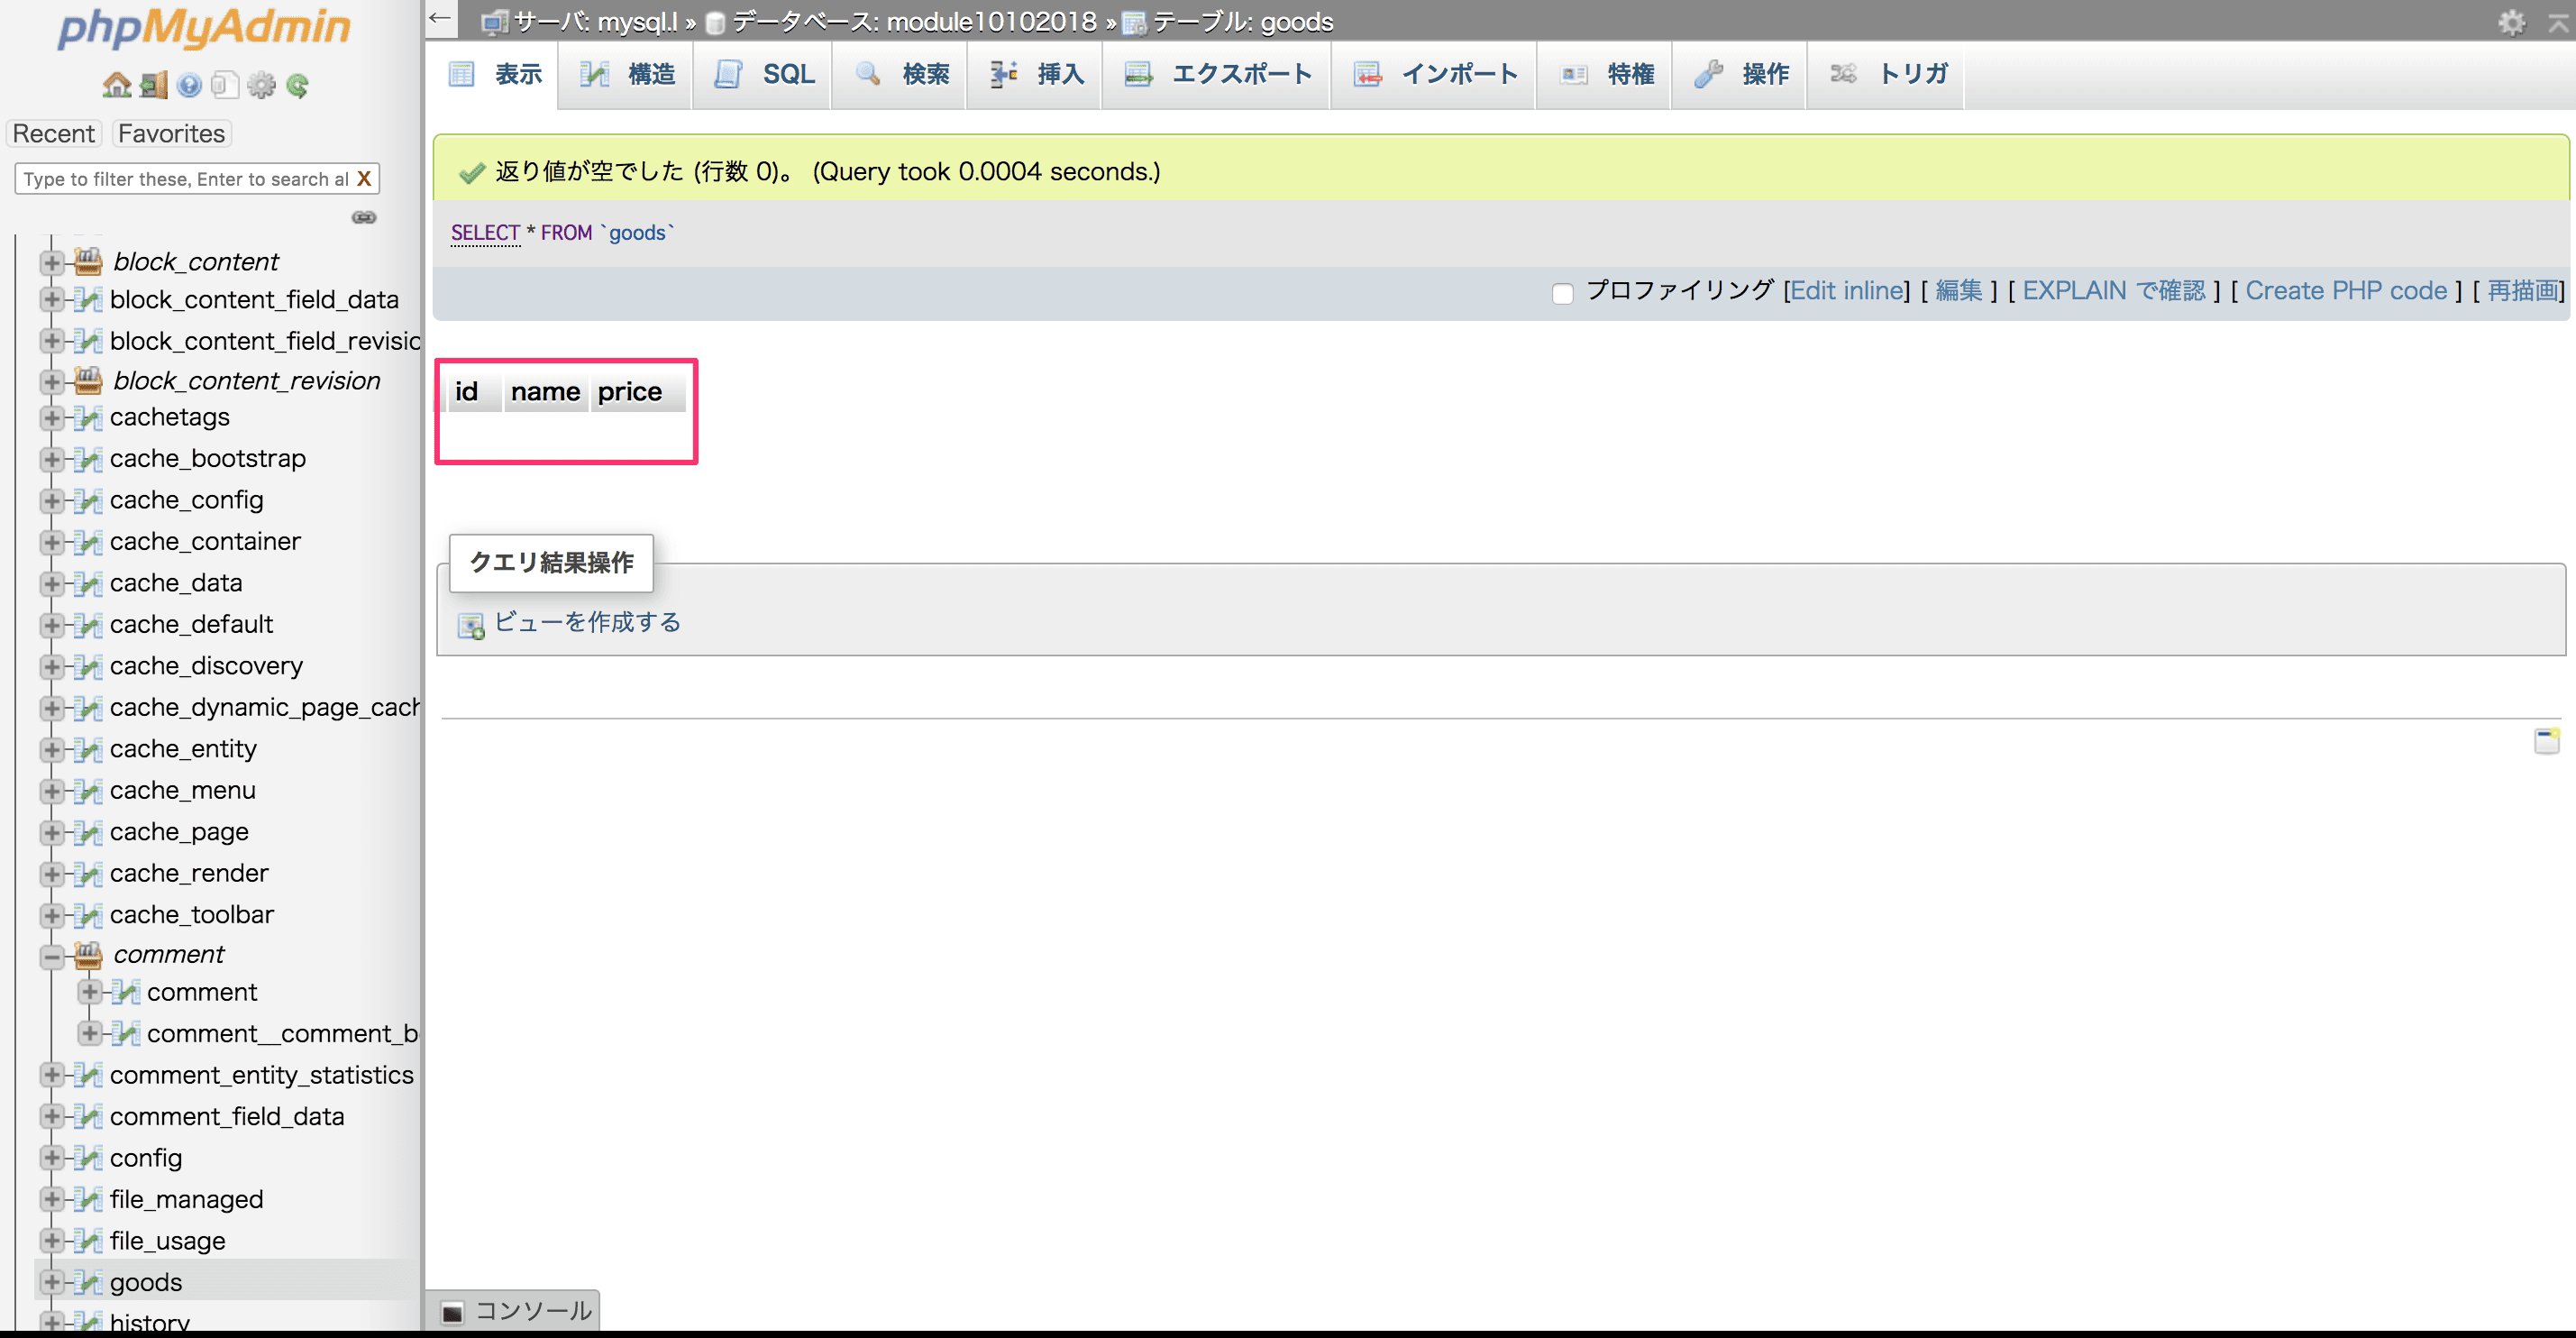Toggle the プロファイリング checkbox
2576x1338 pixels.
pyautogui.click(x=1562, y=293)
